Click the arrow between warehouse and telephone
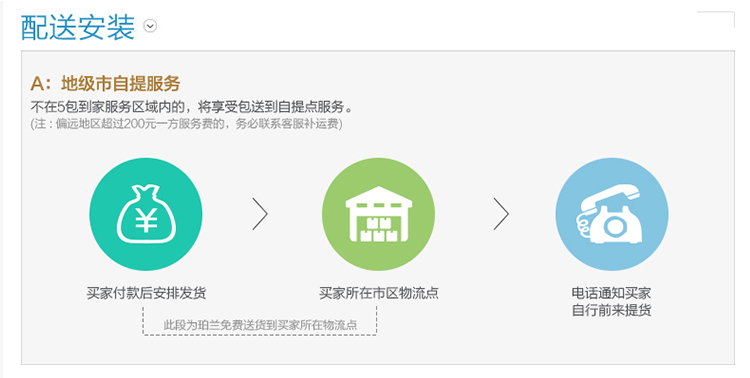The height and width of the screenshot is (378, 750). pyautogui.click(x=501, y=214)
